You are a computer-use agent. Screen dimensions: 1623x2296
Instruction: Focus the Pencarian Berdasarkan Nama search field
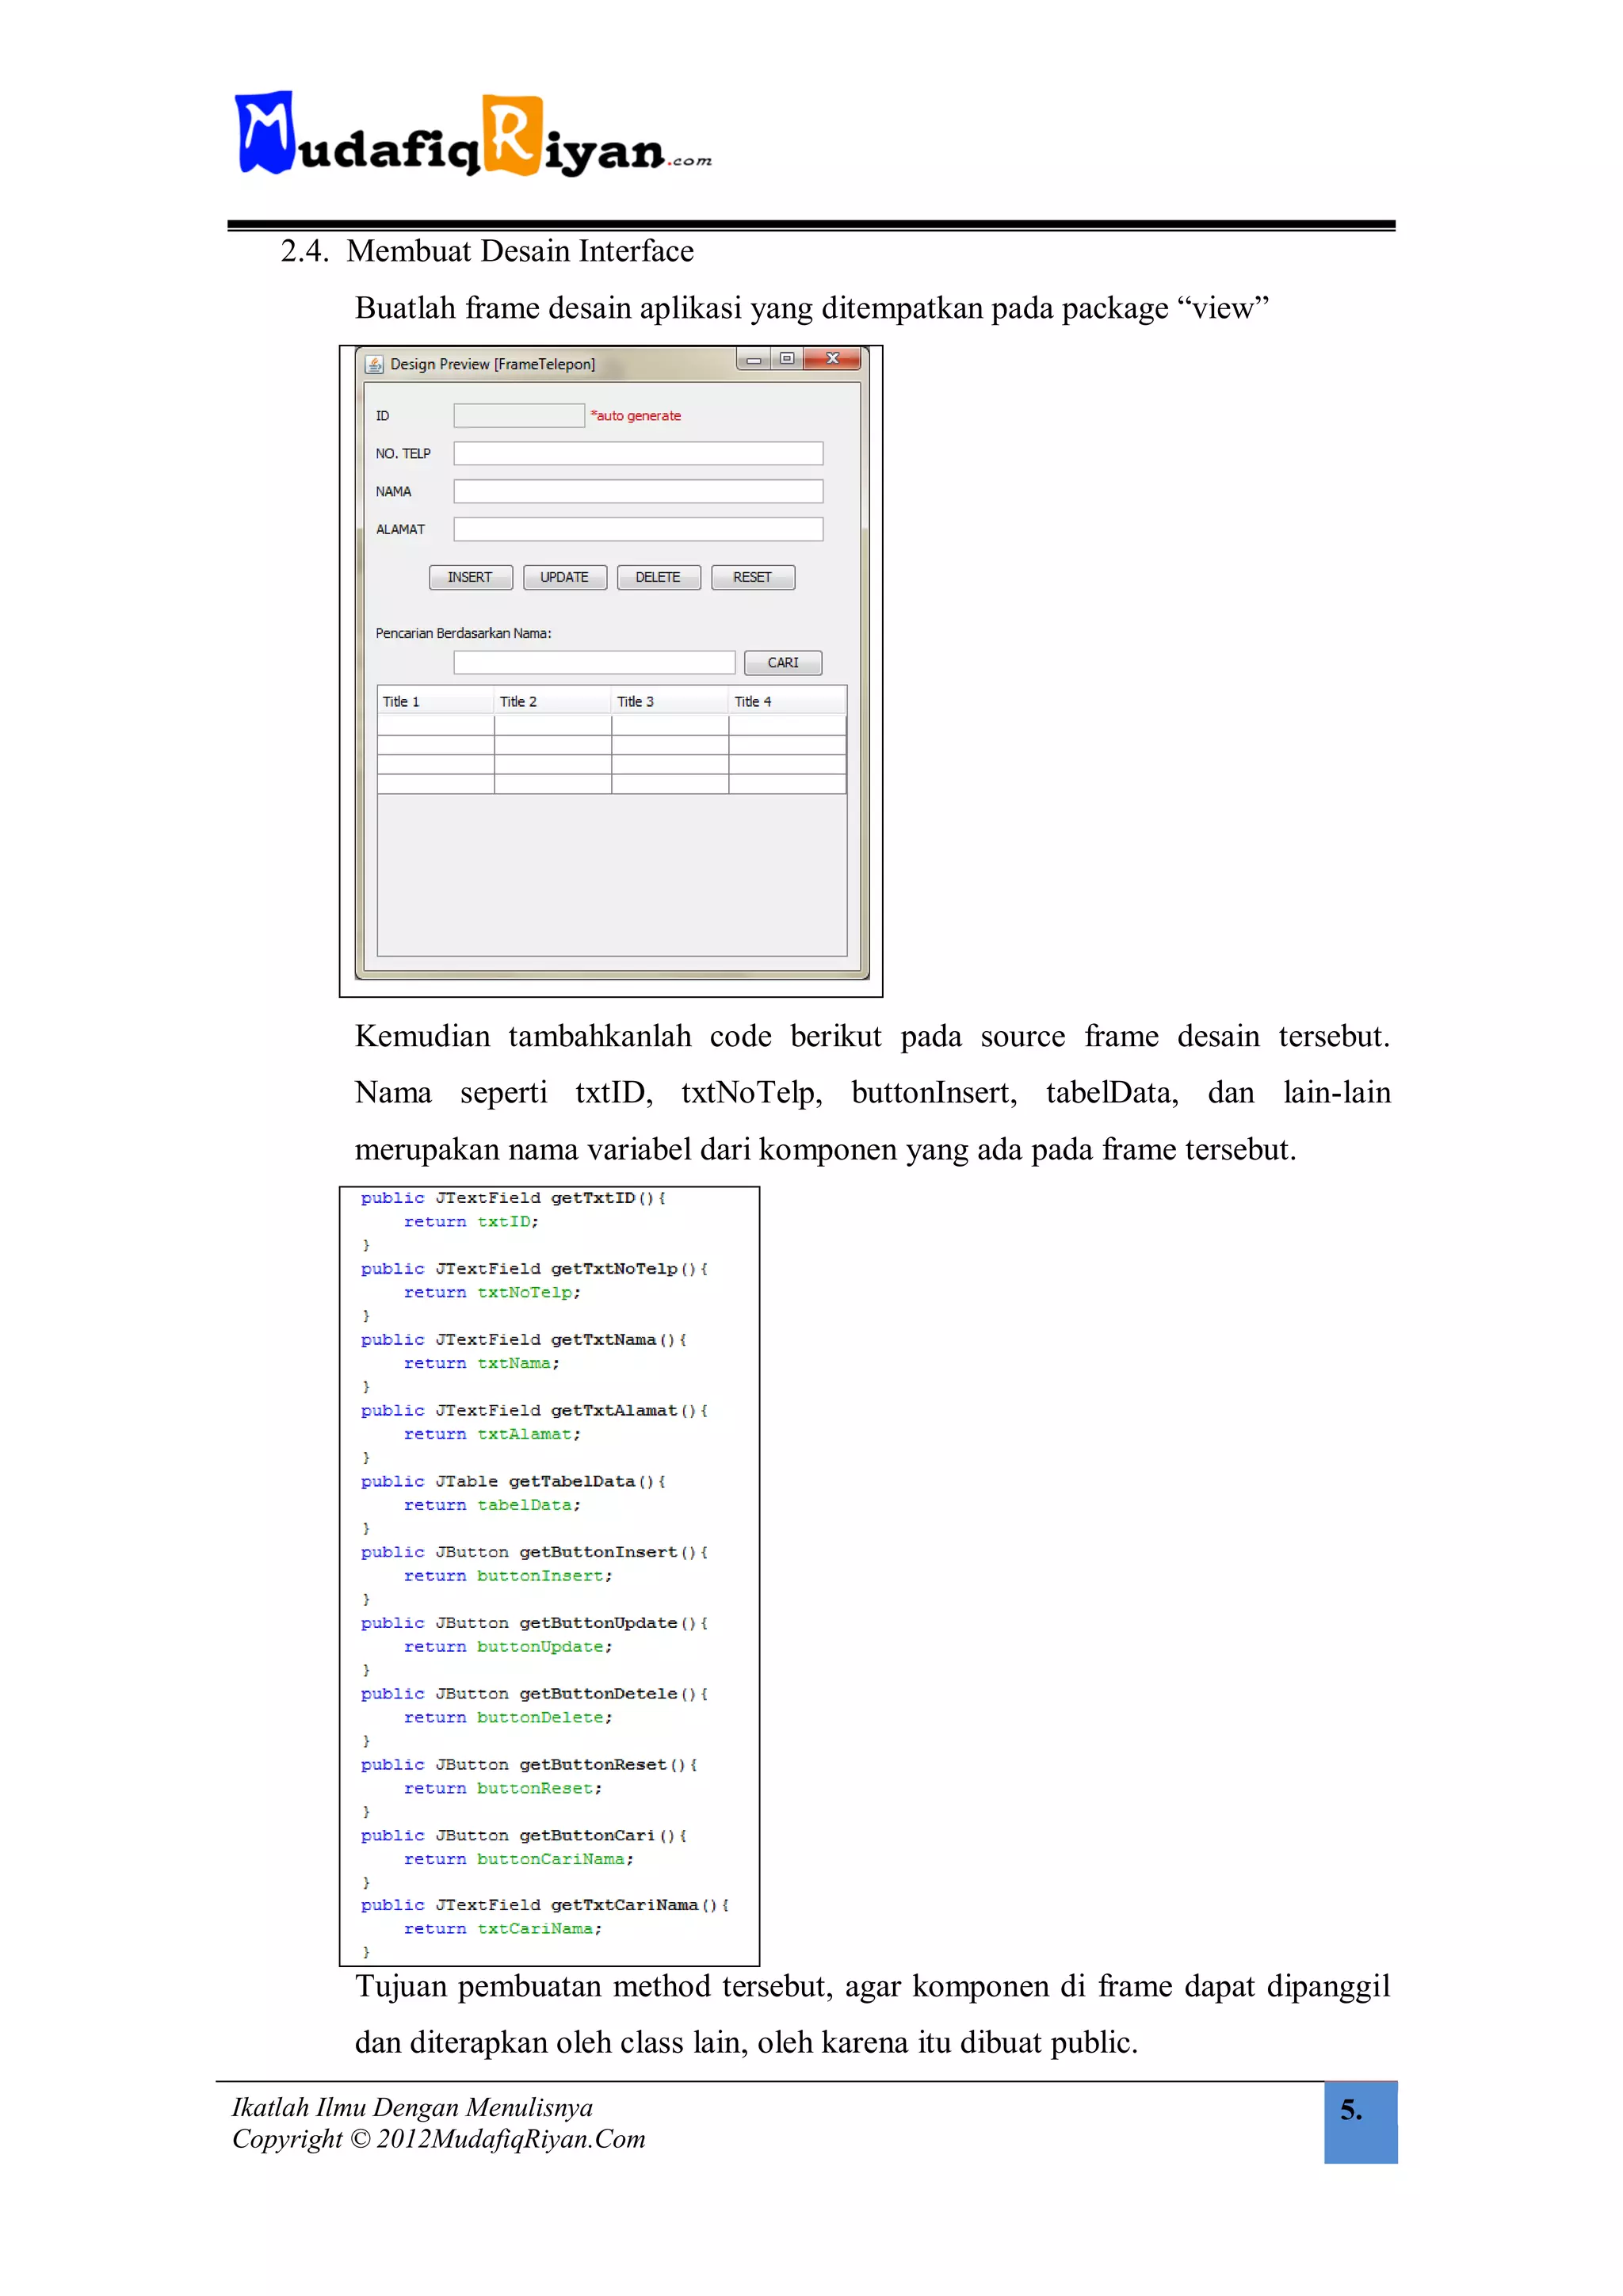[594, 663]
